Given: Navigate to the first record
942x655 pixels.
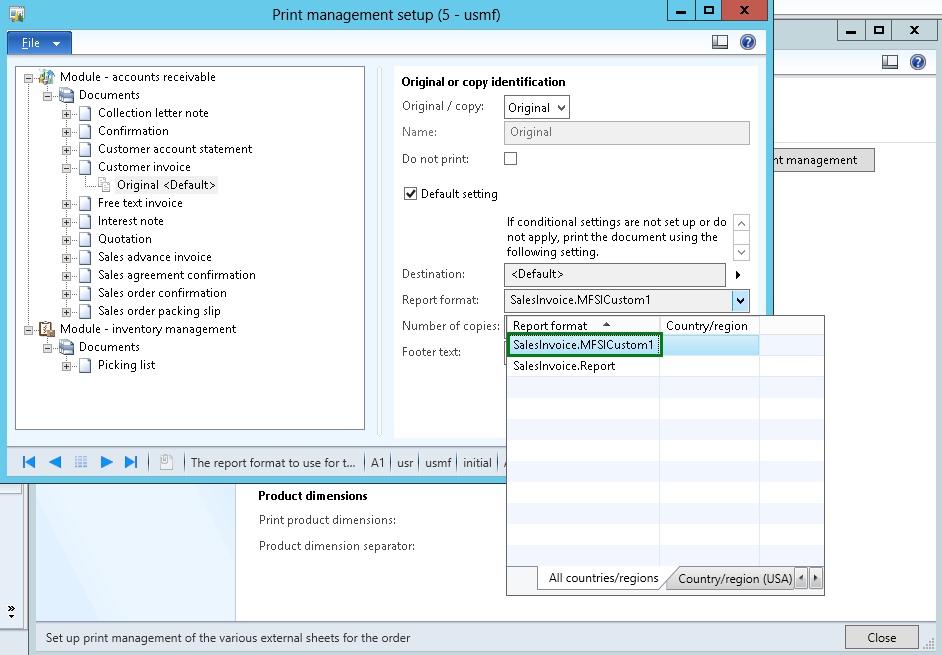Looking at the screenshot, I should coord(28,461).
